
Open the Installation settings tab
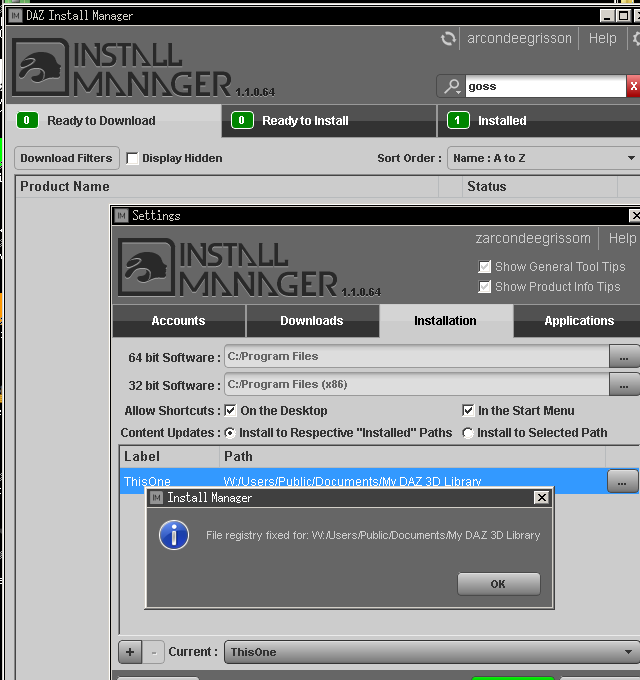(x=446, y=320)
